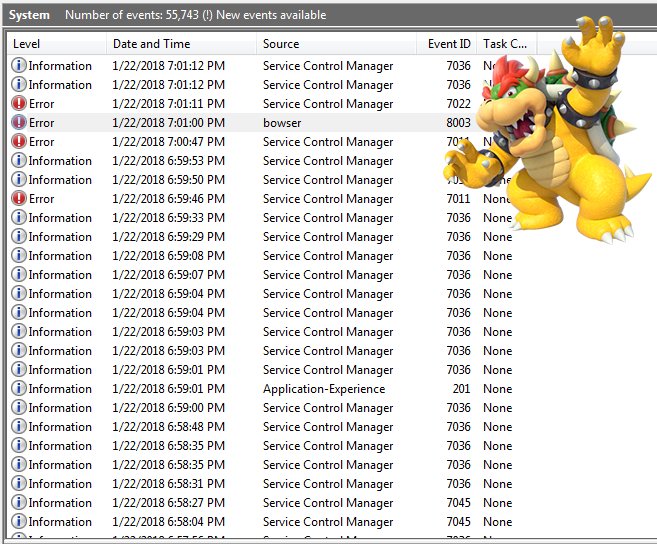Click the information icon for the 6:58:31 PM event
Screen dimensions: 657x544
pos(18,484)
